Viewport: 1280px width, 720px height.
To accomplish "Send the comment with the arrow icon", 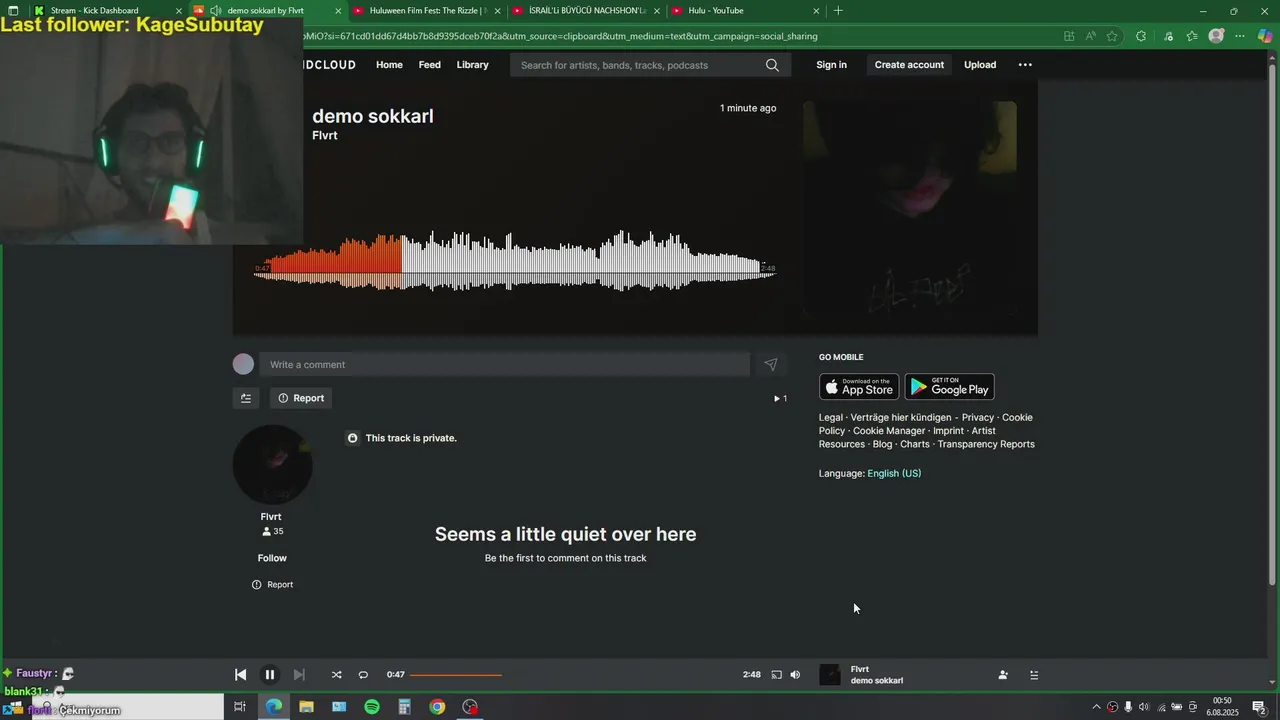I will (770, 365).
